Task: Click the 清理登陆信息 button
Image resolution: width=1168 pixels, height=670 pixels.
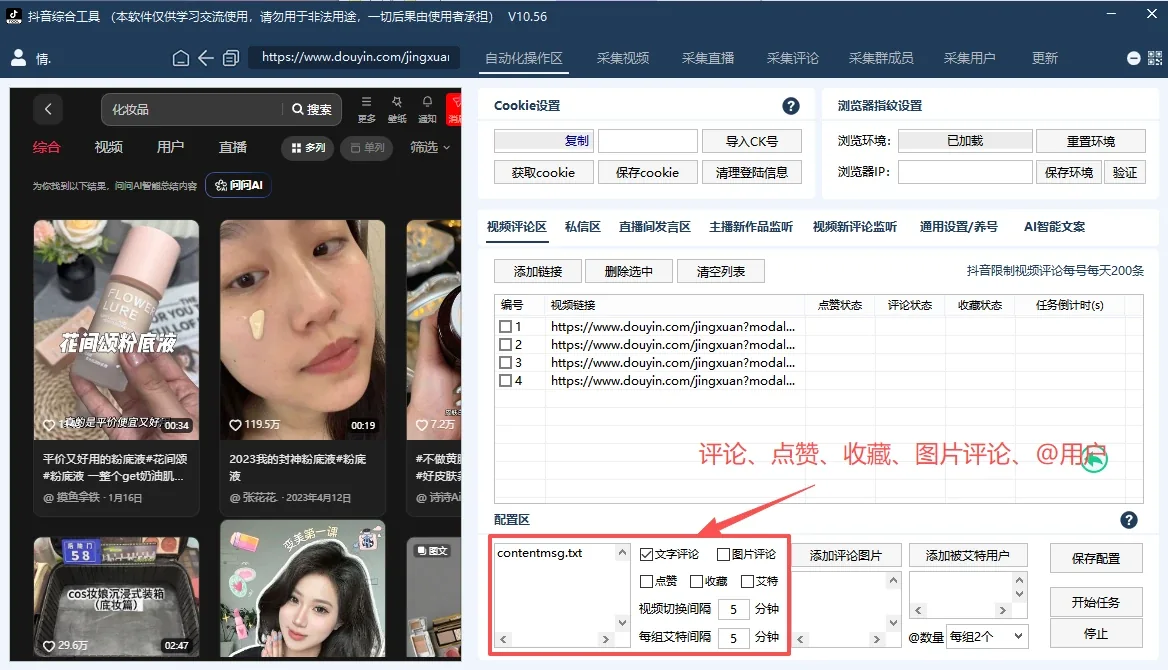Action: point(752,172)
